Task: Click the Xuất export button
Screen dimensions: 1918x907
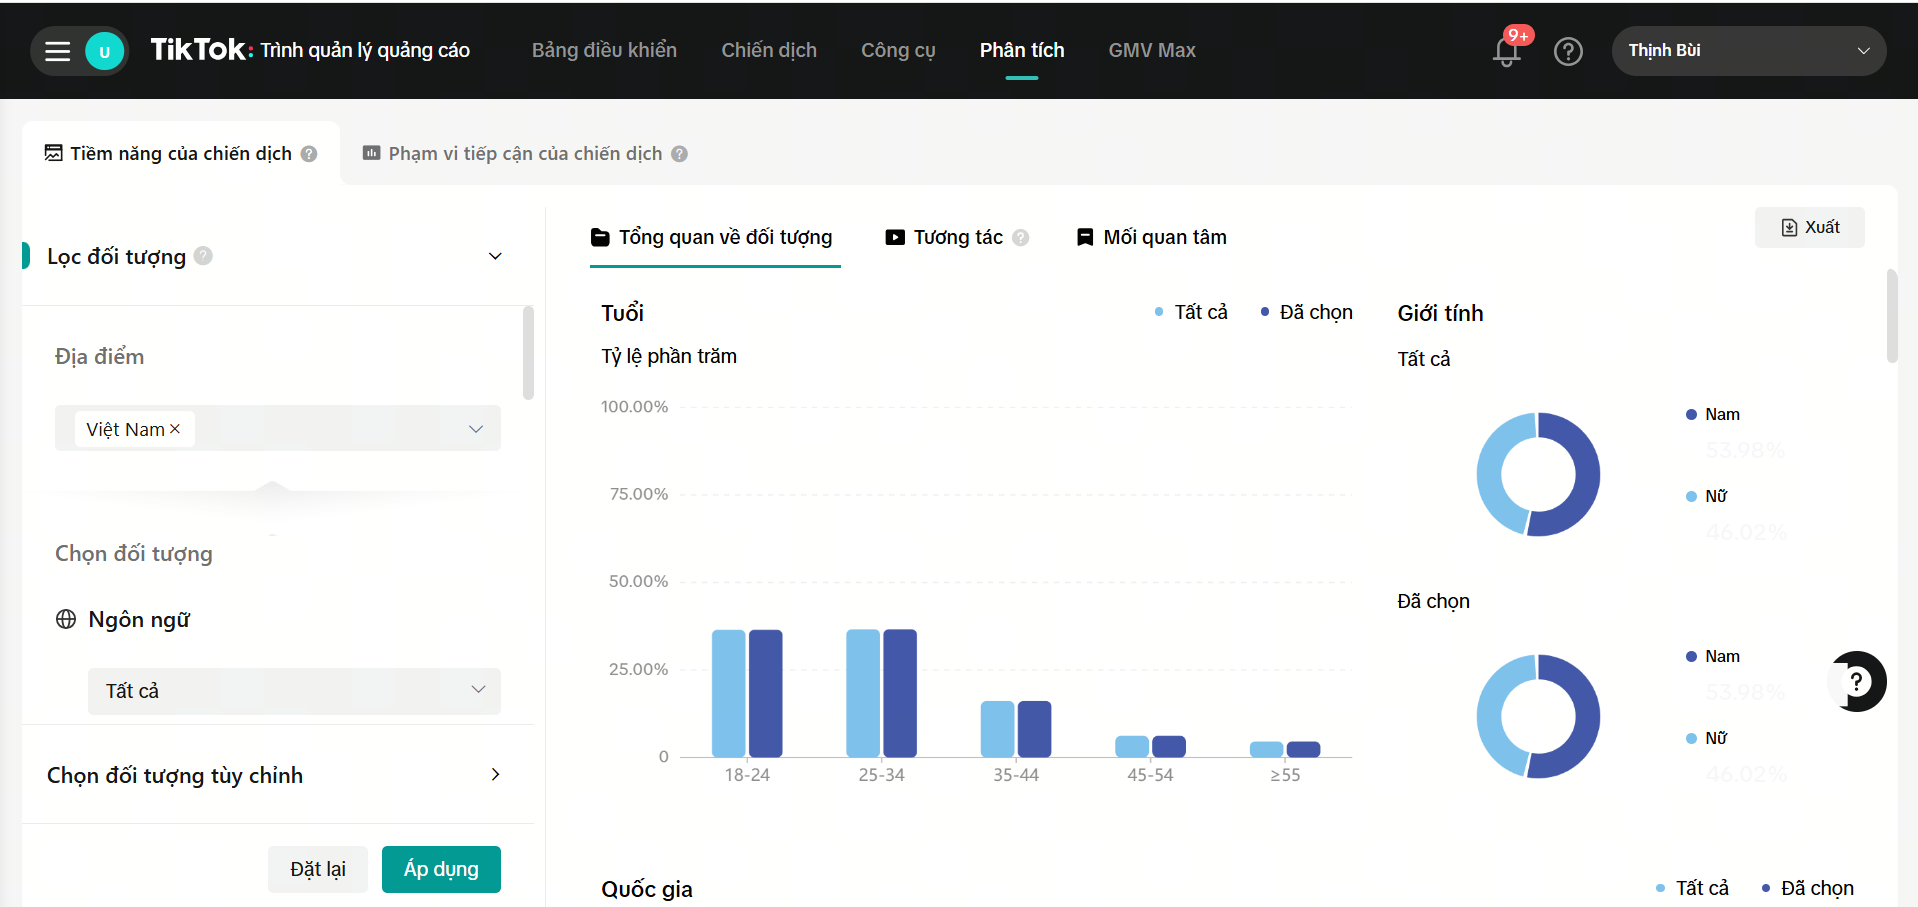Action: [1810, 228]
